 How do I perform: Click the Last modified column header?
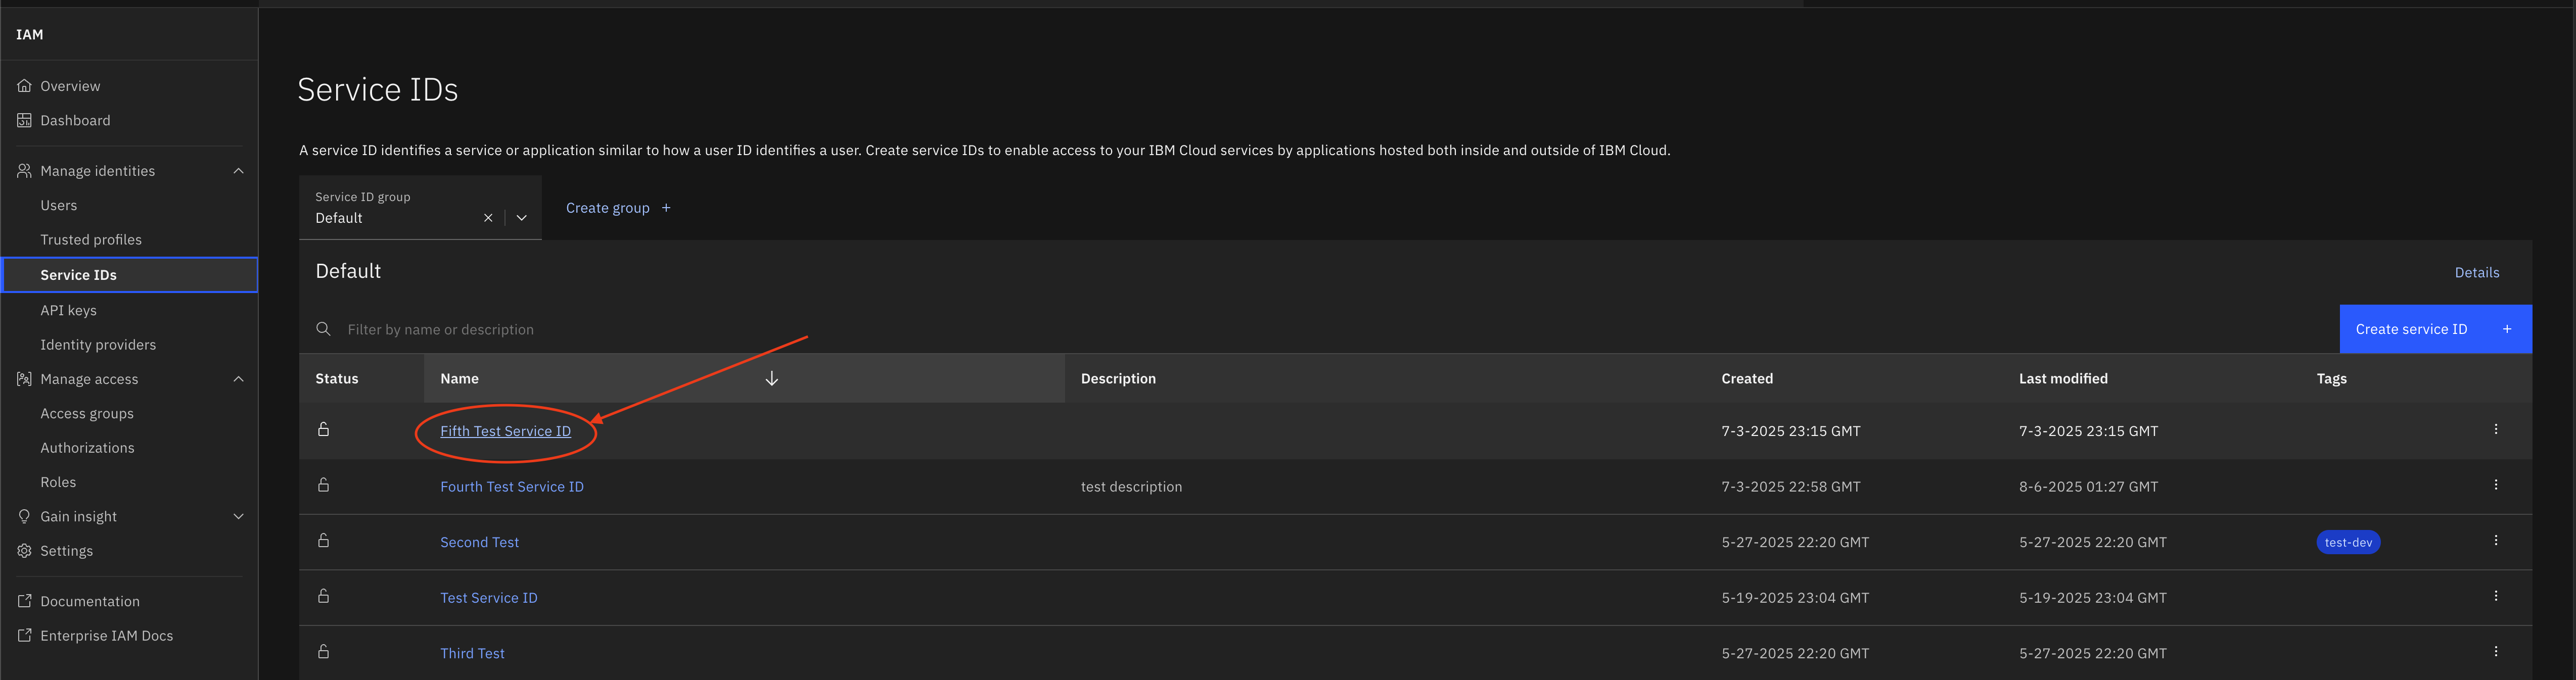click(2063, 378)
